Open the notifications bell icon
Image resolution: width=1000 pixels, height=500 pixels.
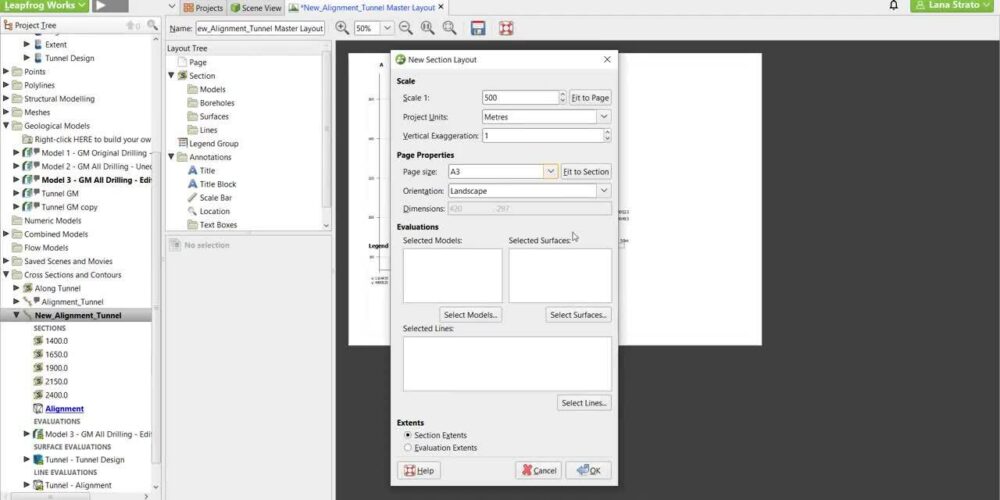tap(893, 7)
